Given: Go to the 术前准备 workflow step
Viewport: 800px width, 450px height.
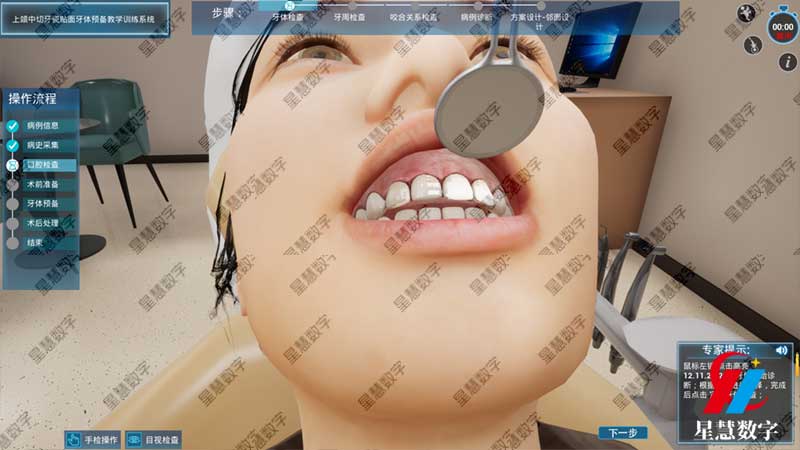Looking at the screenshot, I should 43,184.
